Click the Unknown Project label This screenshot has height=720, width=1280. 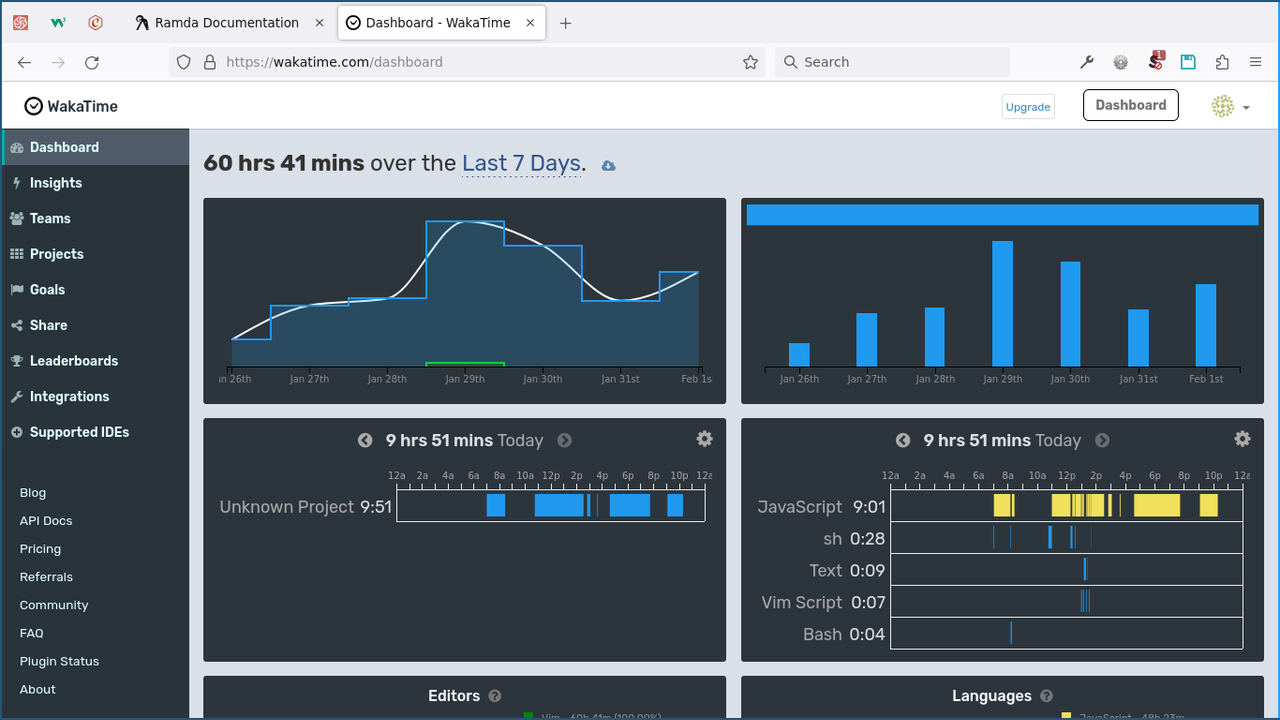(x=287, y=507)
